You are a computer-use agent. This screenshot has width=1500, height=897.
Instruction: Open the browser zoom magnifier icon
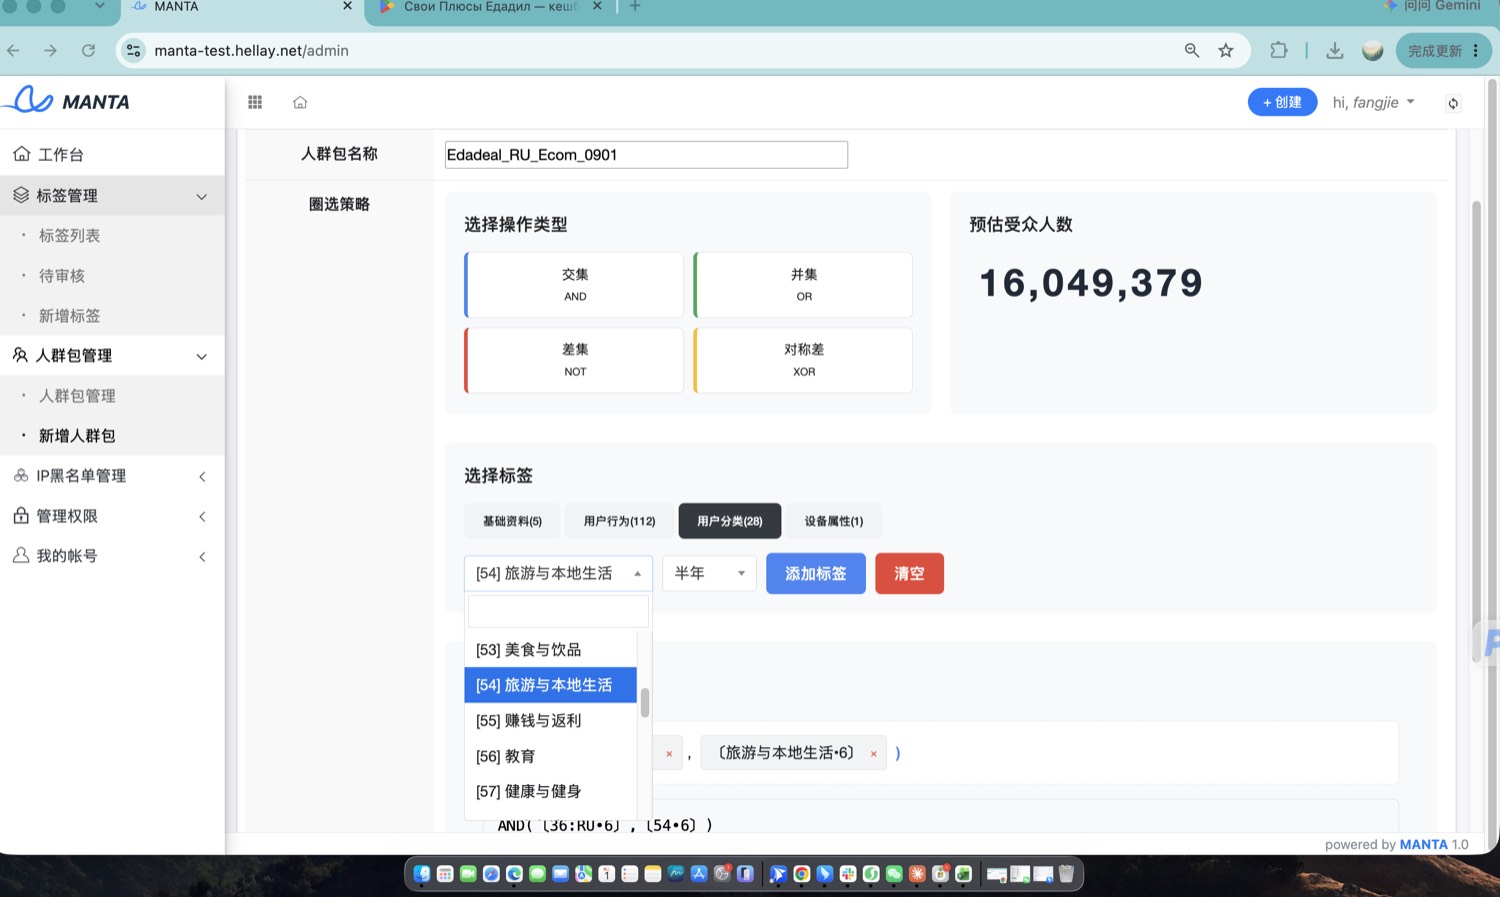point(1192,50)
